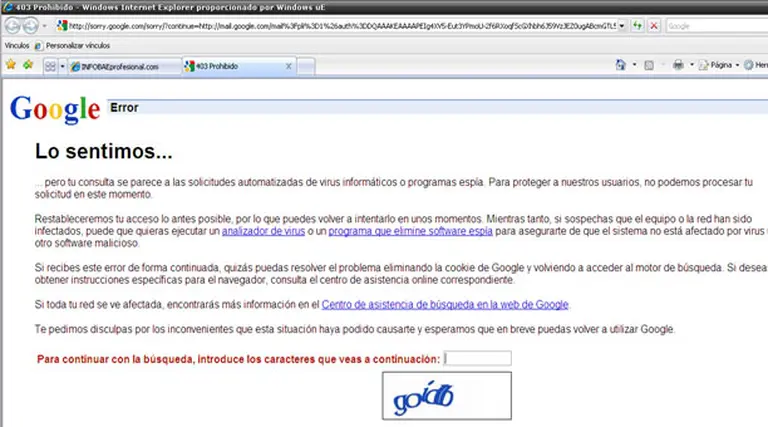Go back with the browser Back arrow

click(x=13, y=25)
